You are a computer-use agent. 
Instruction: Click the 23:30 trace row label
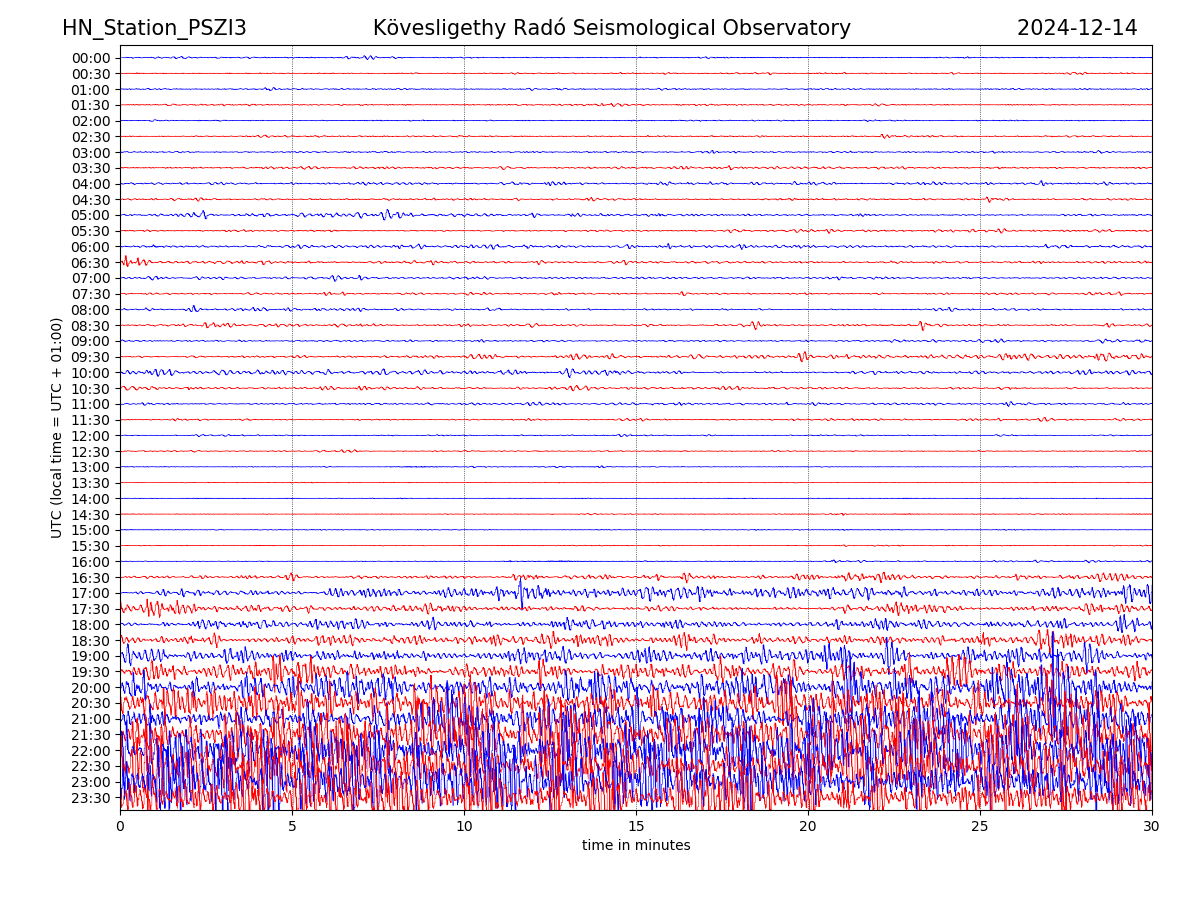point(91,798)
